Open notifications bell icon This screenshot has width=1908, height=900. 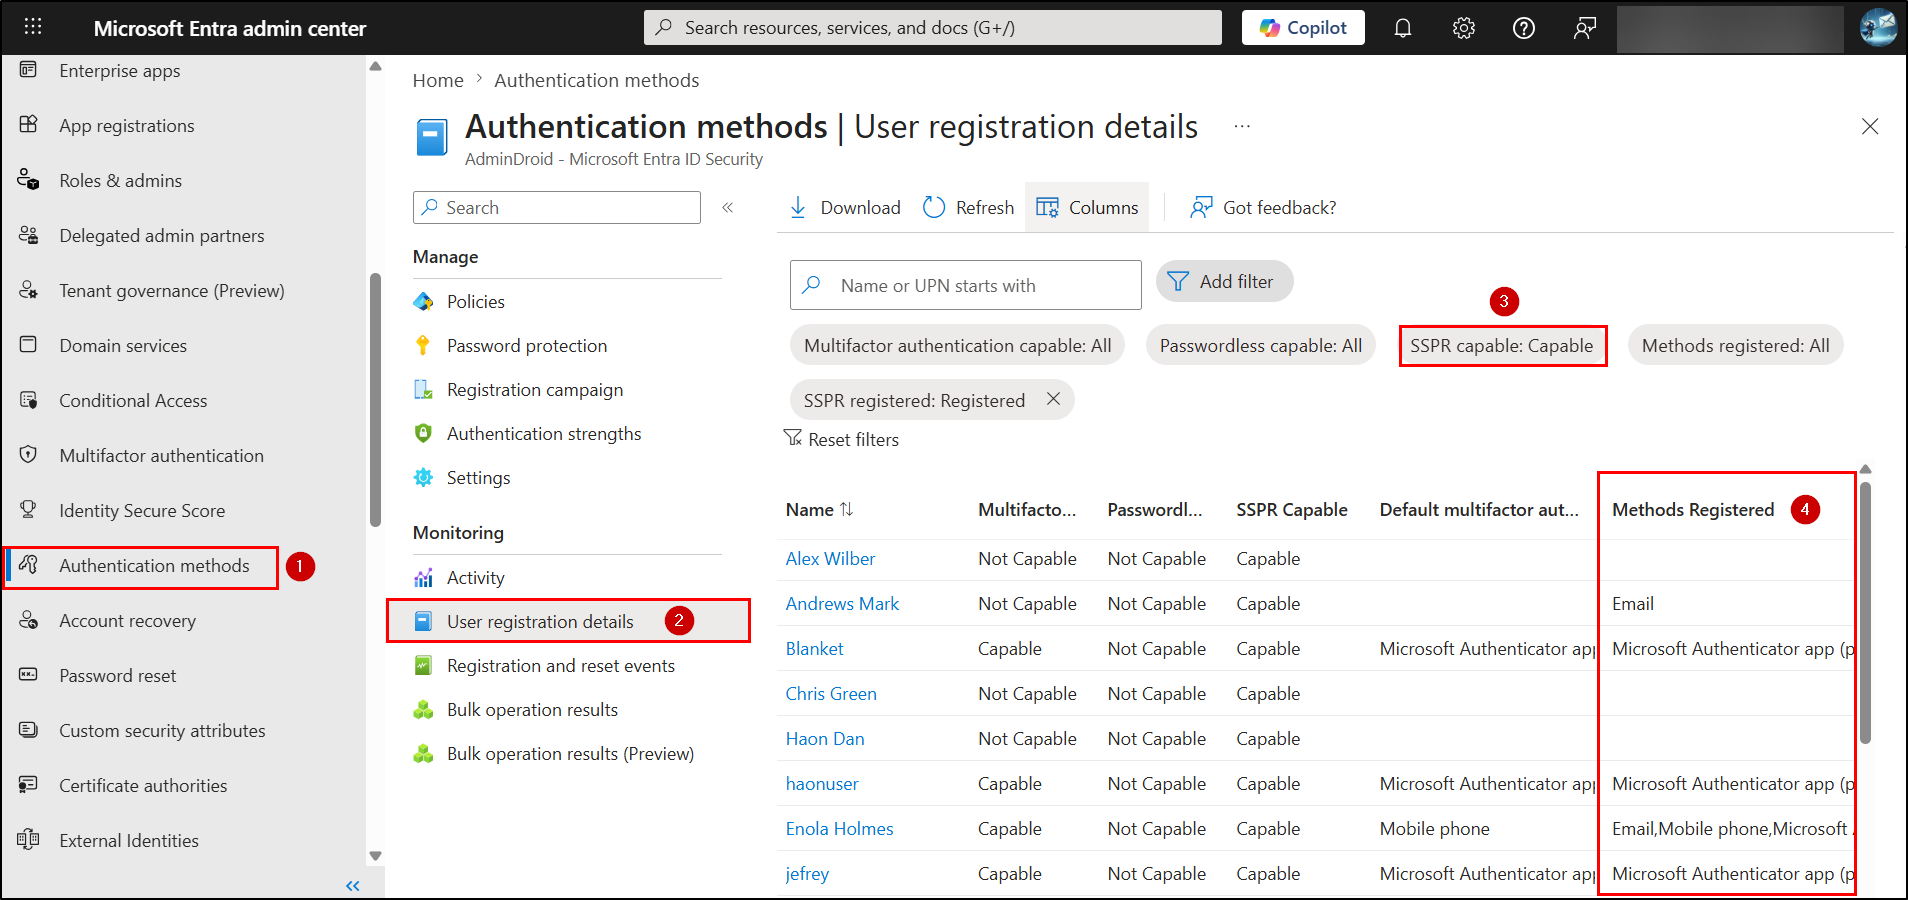point(1403,28)
